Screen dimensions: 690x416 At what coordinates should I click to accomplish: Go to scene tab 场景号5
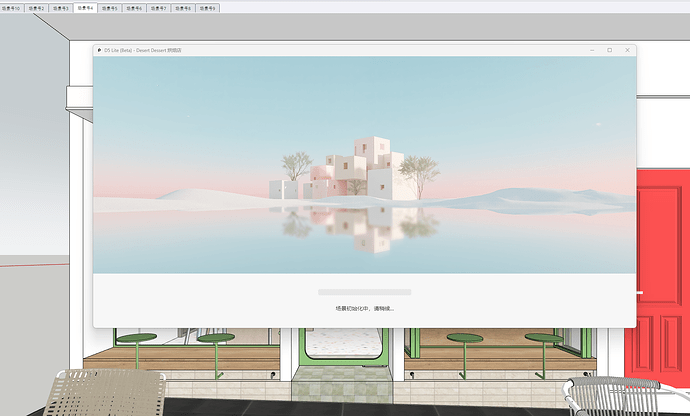tap(109, 7)
